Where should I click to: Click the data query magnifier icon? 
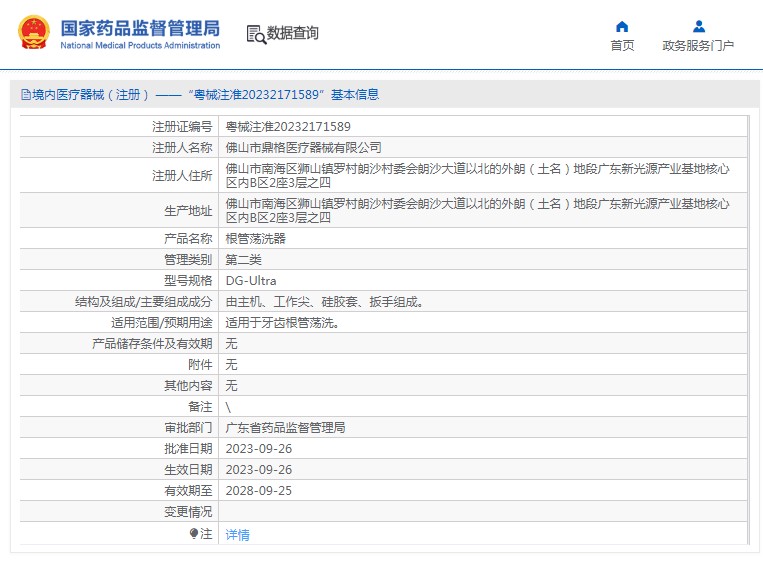(x=256, y=34)
